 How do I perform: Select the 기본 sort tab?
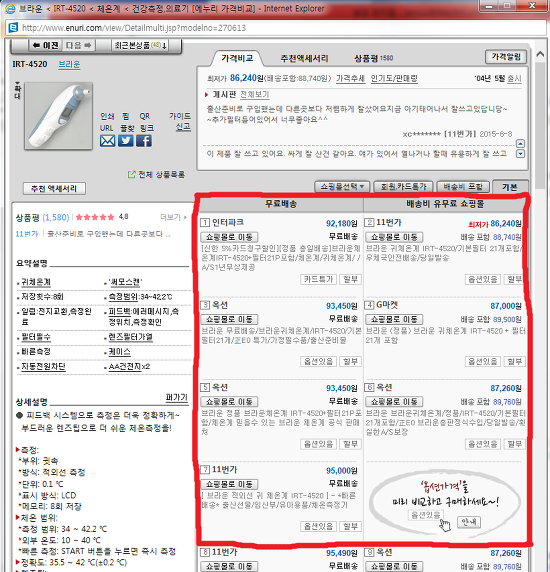[x=510, y=187]
